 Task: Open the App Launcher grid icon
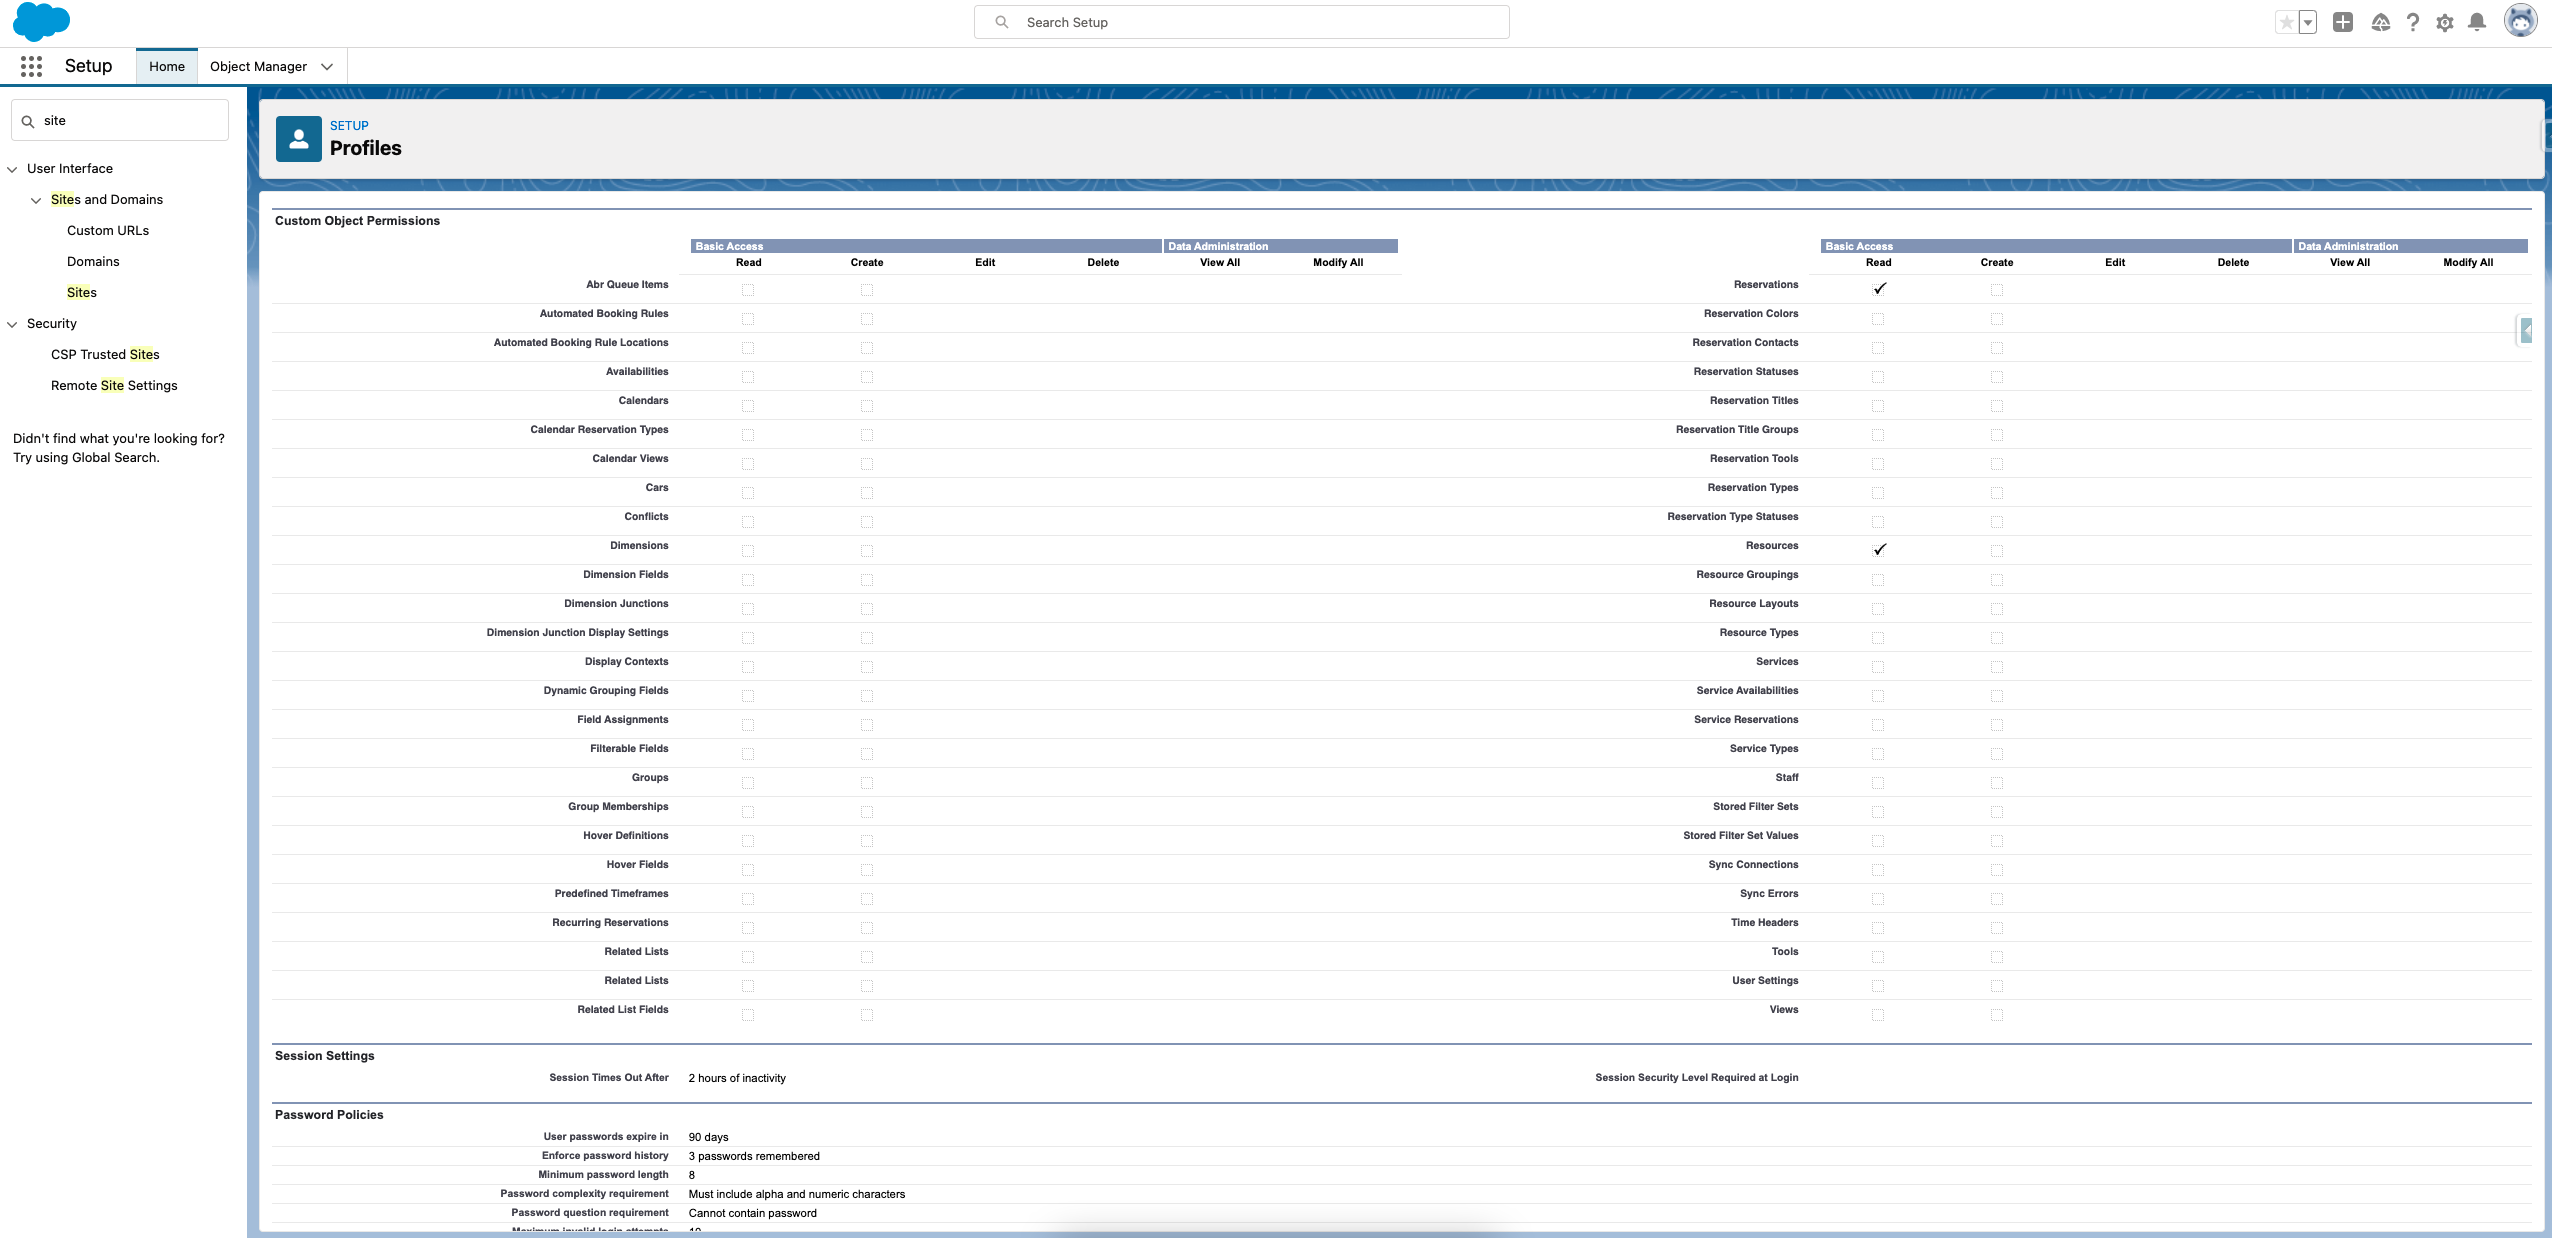[x=31, y=66]
